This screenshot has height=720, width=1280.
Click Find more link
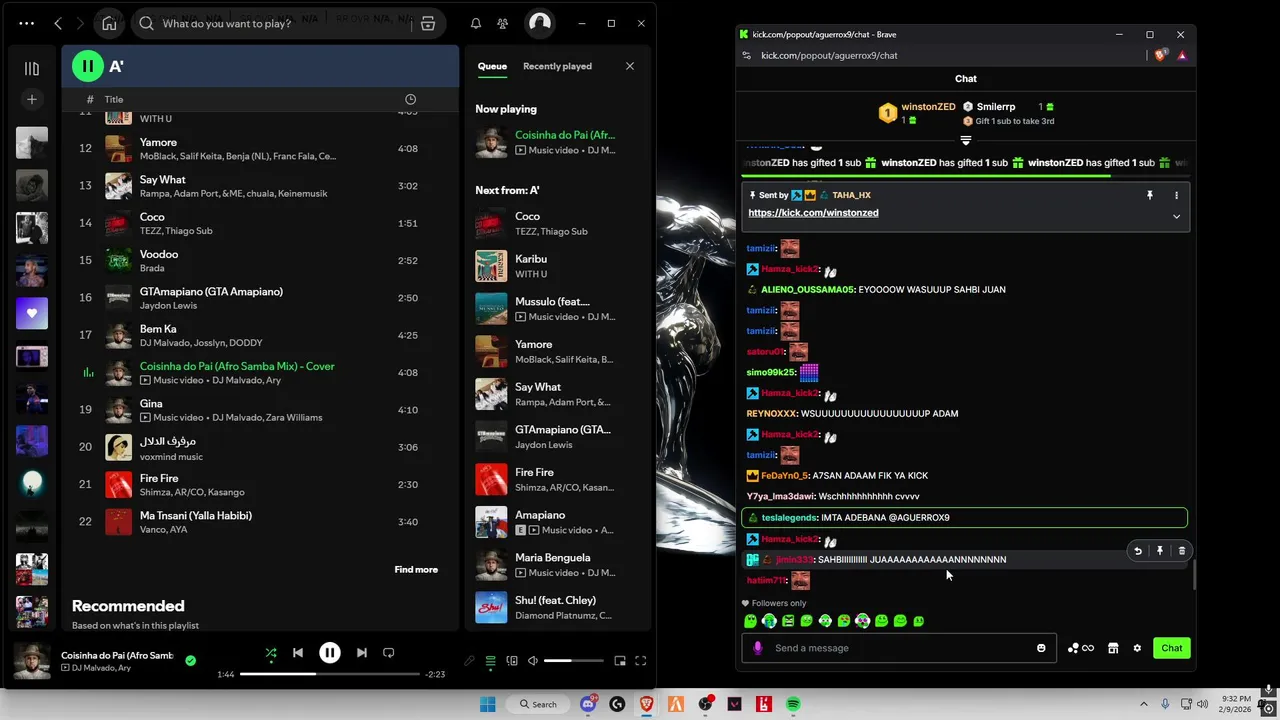pyautogui.click(x=416, y=569)
